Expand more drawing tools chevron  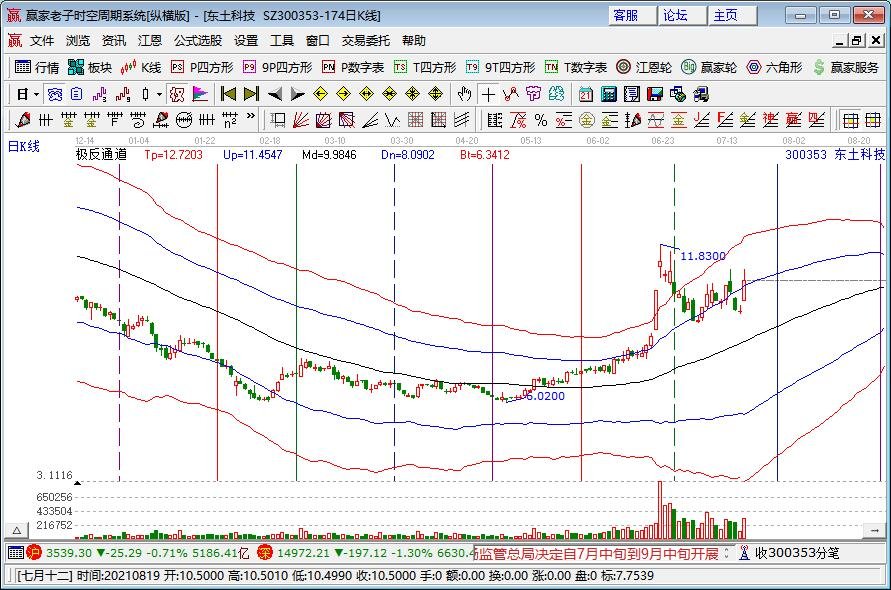(251, 118)
